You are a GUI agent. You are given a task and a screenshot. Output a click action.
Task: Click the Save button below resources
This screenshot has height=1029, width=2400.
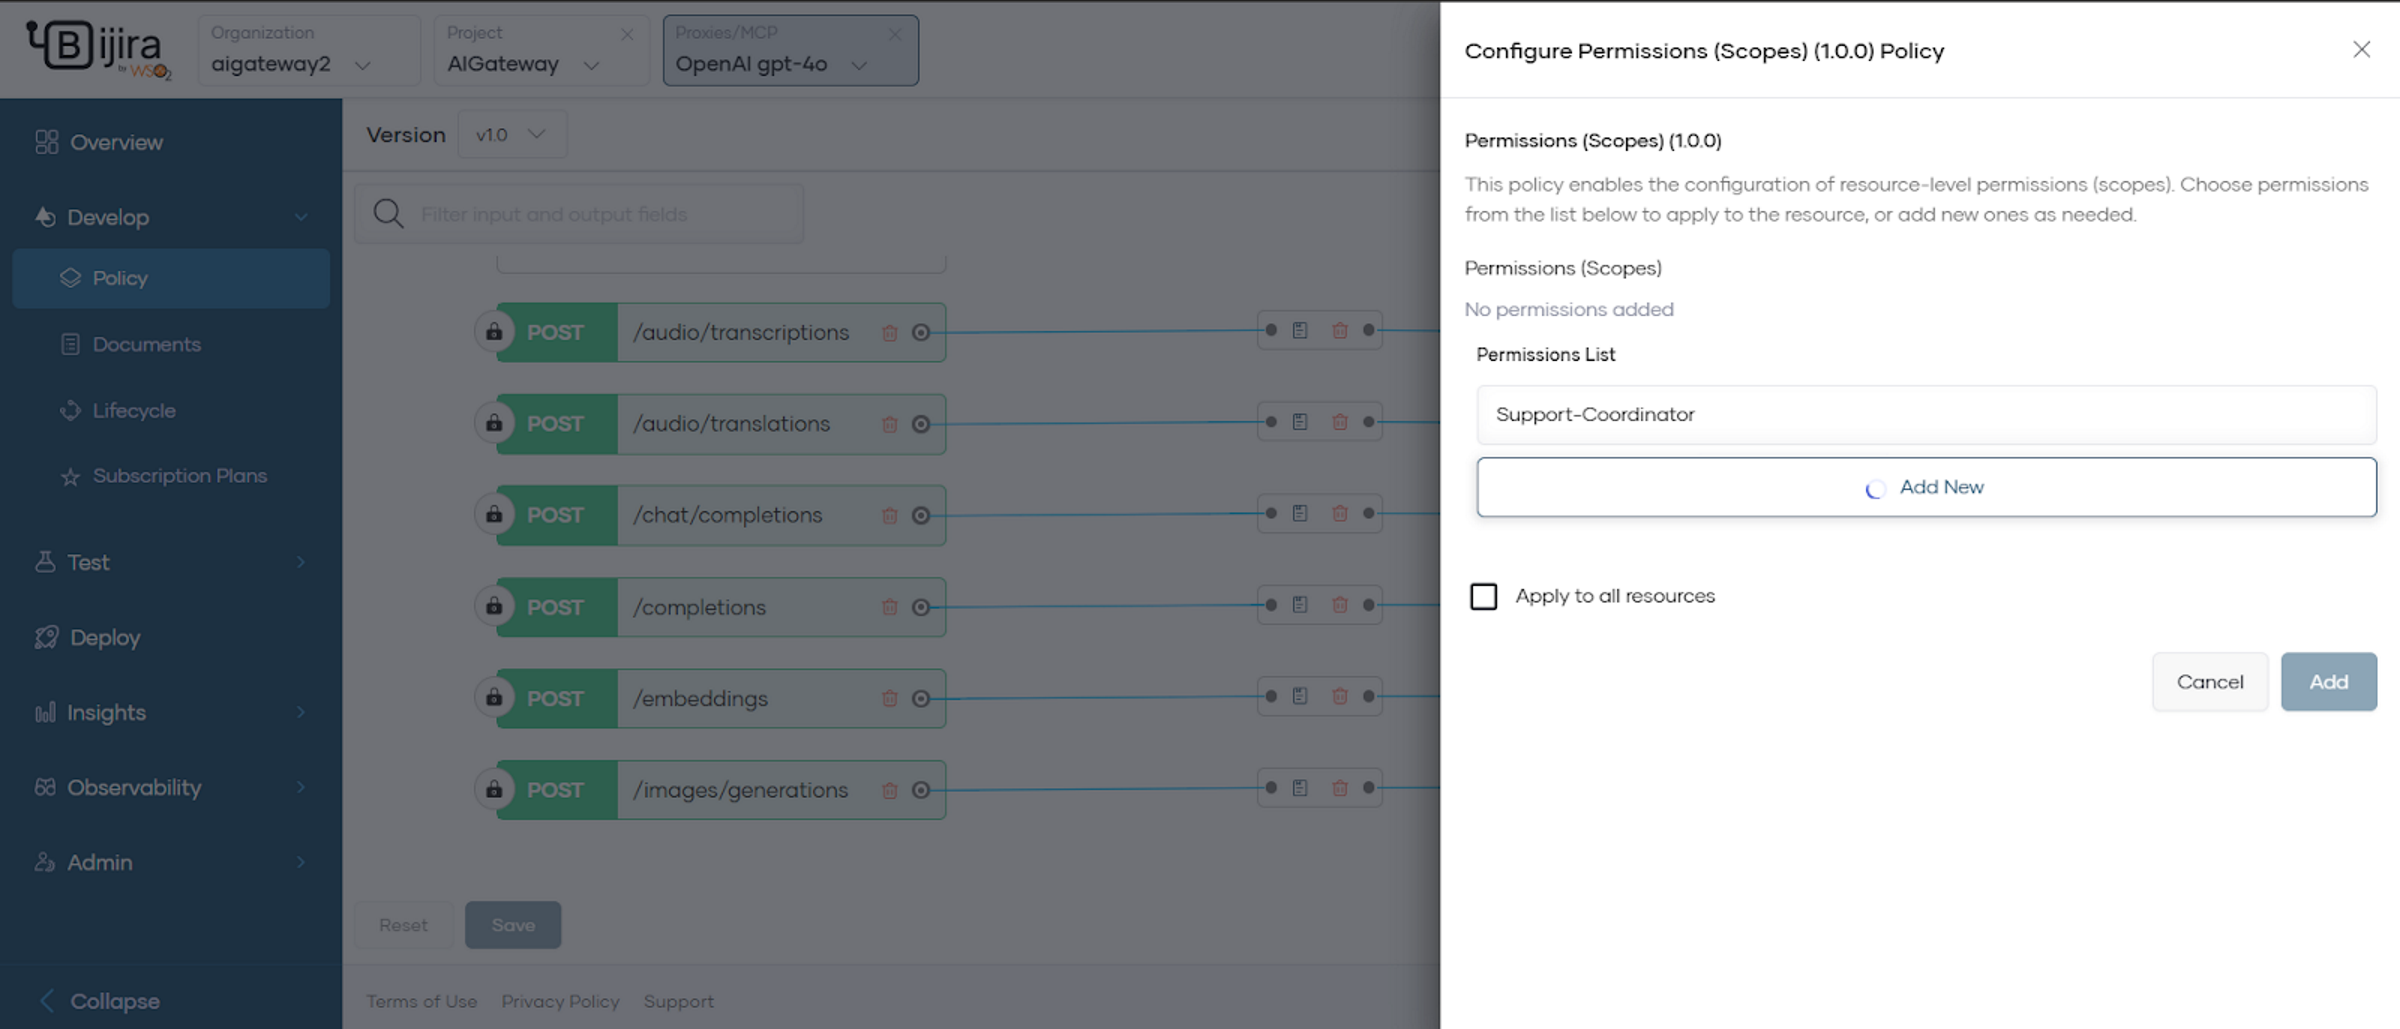[x=513, y=925]
